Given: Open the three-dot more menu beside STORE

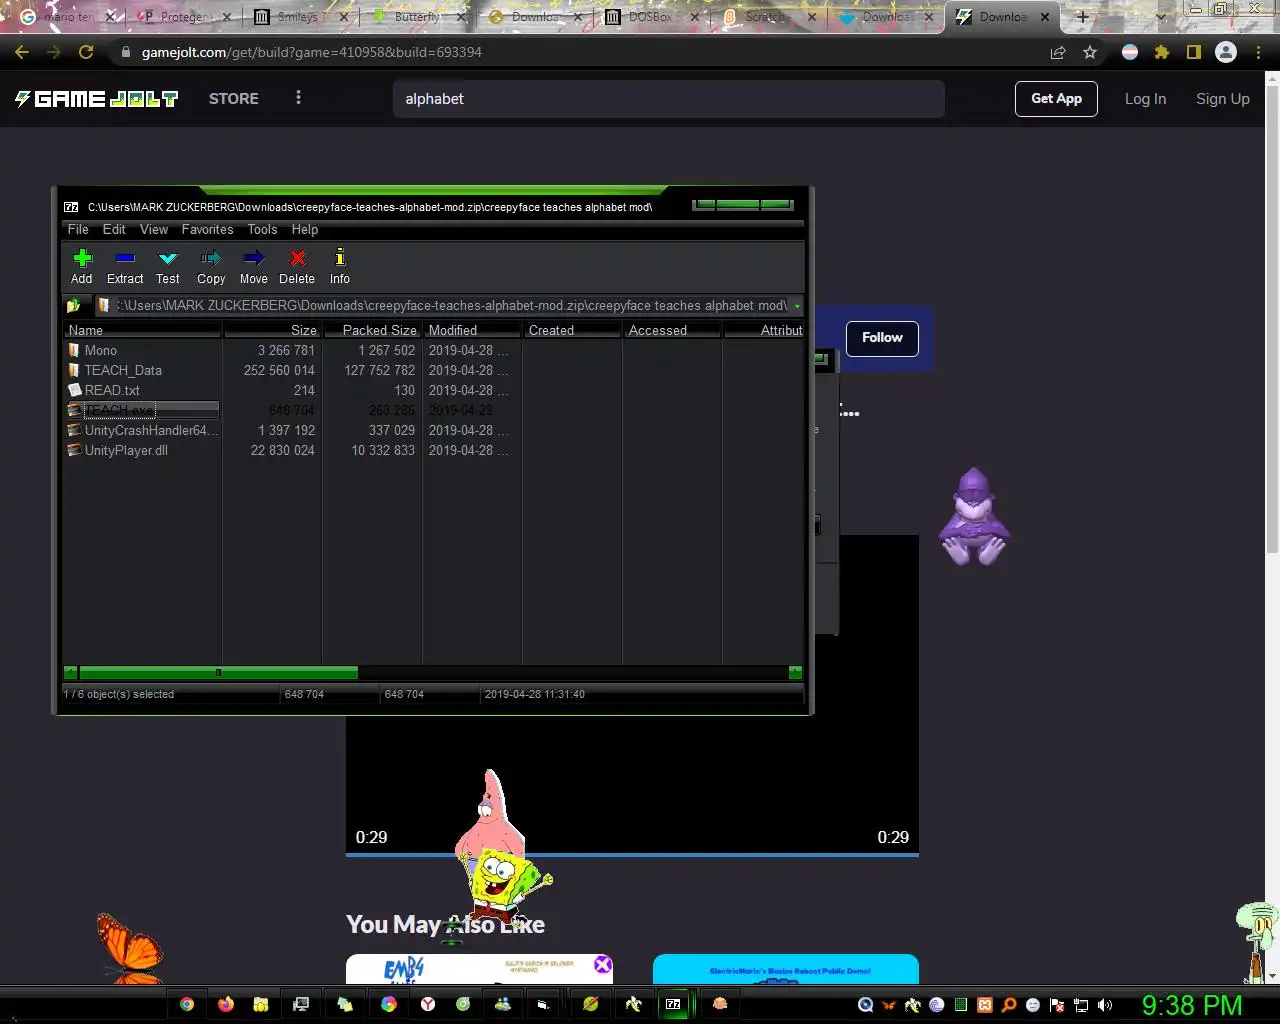Looking at the screenshot, I should [x=298, y=98].
